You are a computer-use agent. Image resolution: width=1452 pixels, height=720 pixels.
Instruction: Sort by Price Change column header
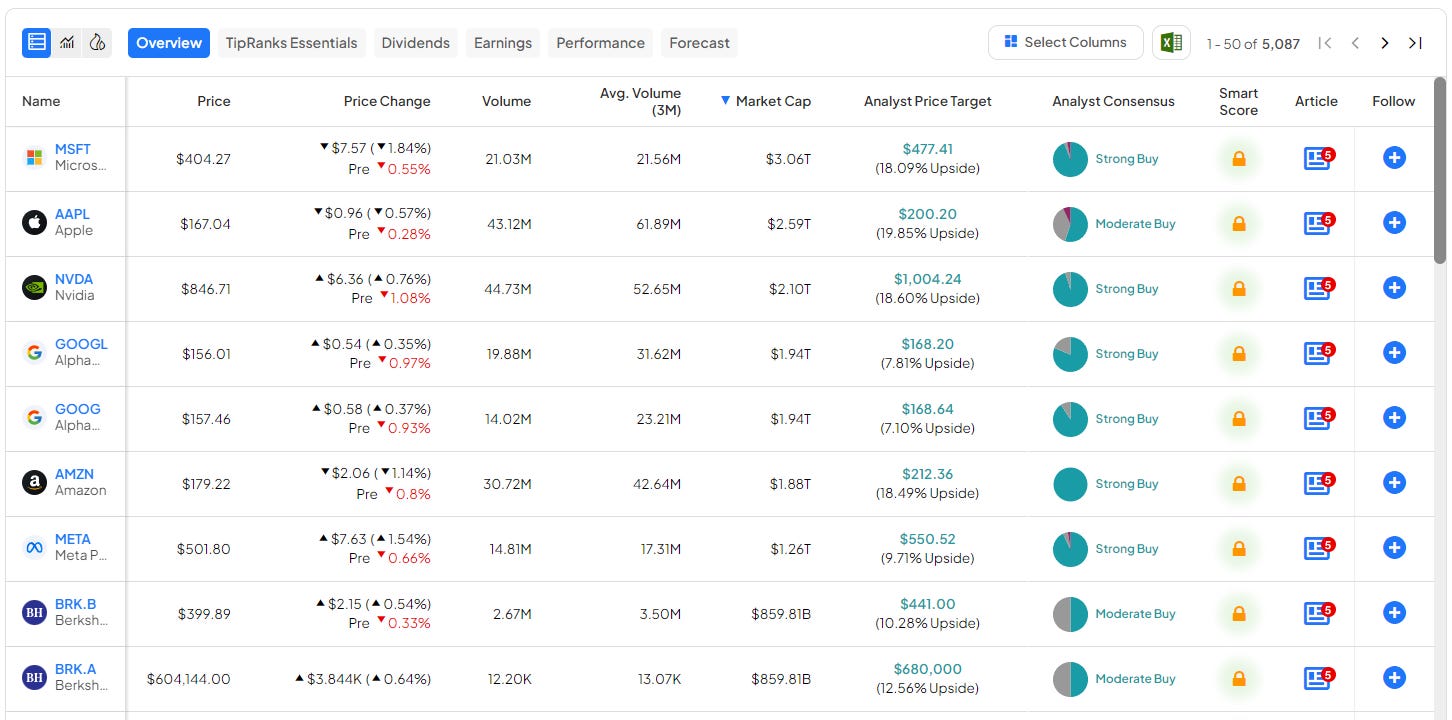pyautogui.click(x=387, y=101)
